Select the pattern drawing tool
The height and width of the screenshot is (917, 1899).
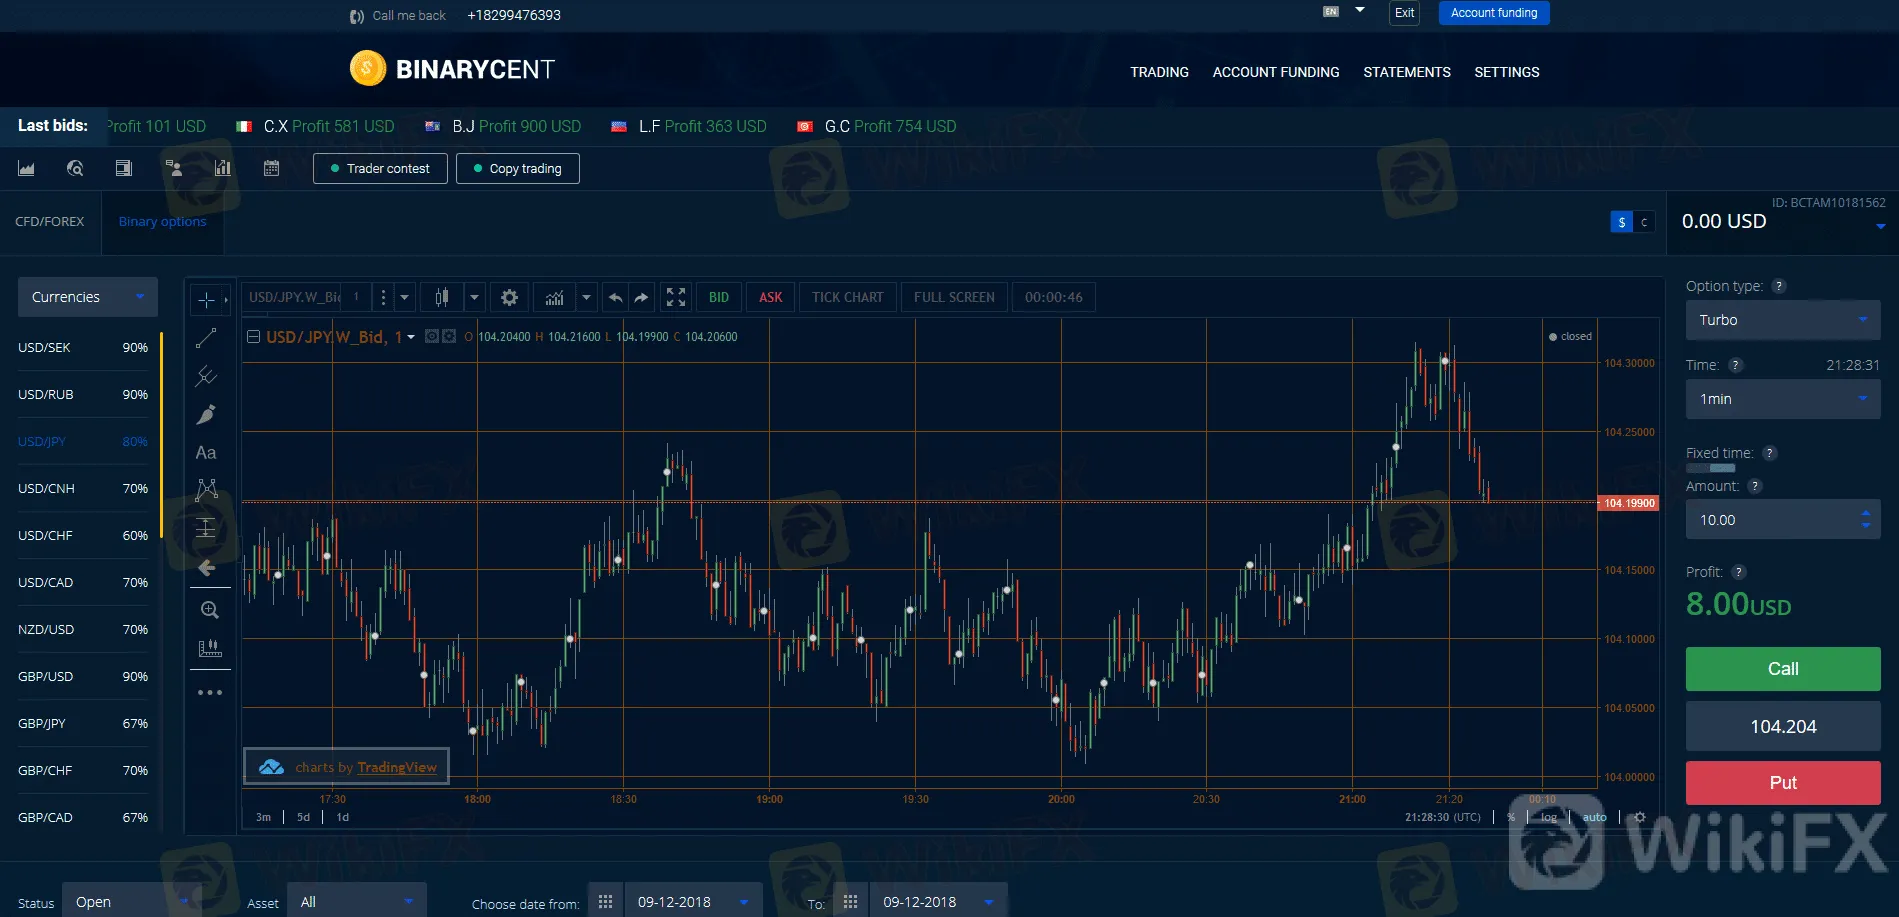(x=206, y=490)
